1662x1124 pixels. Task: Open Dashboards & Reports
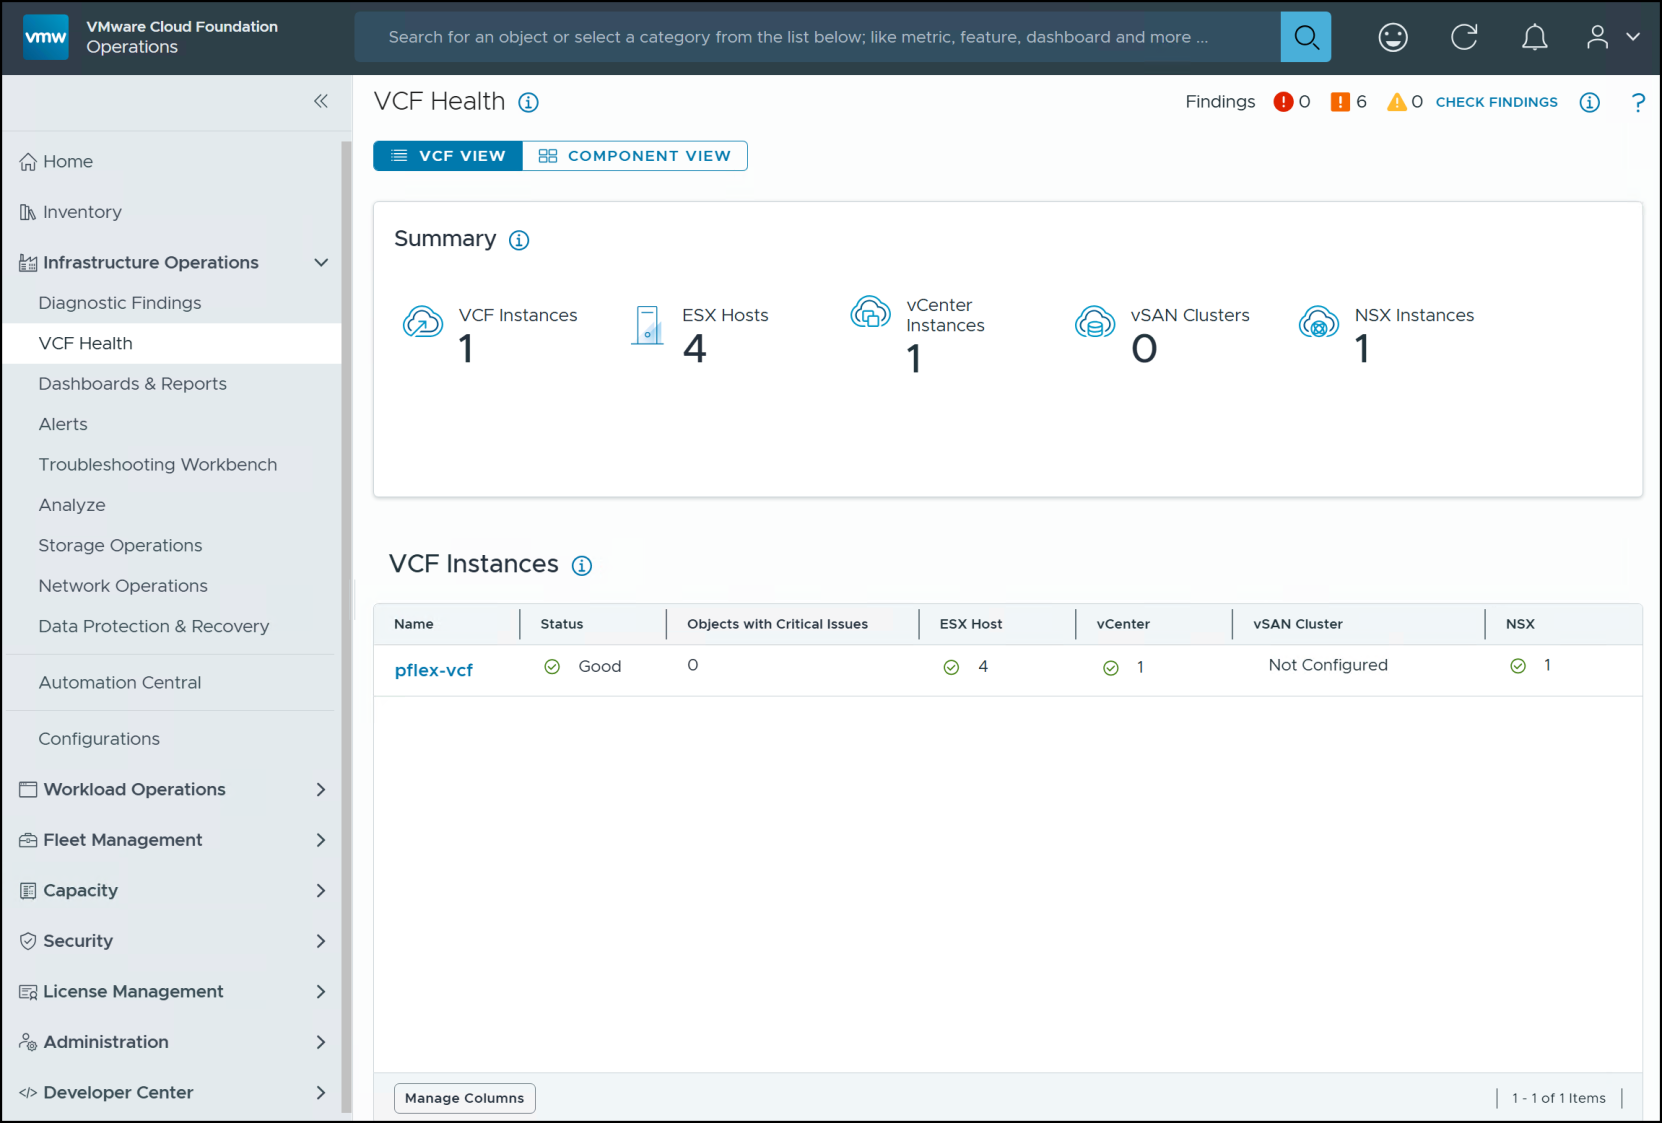(x=133, y=384)
